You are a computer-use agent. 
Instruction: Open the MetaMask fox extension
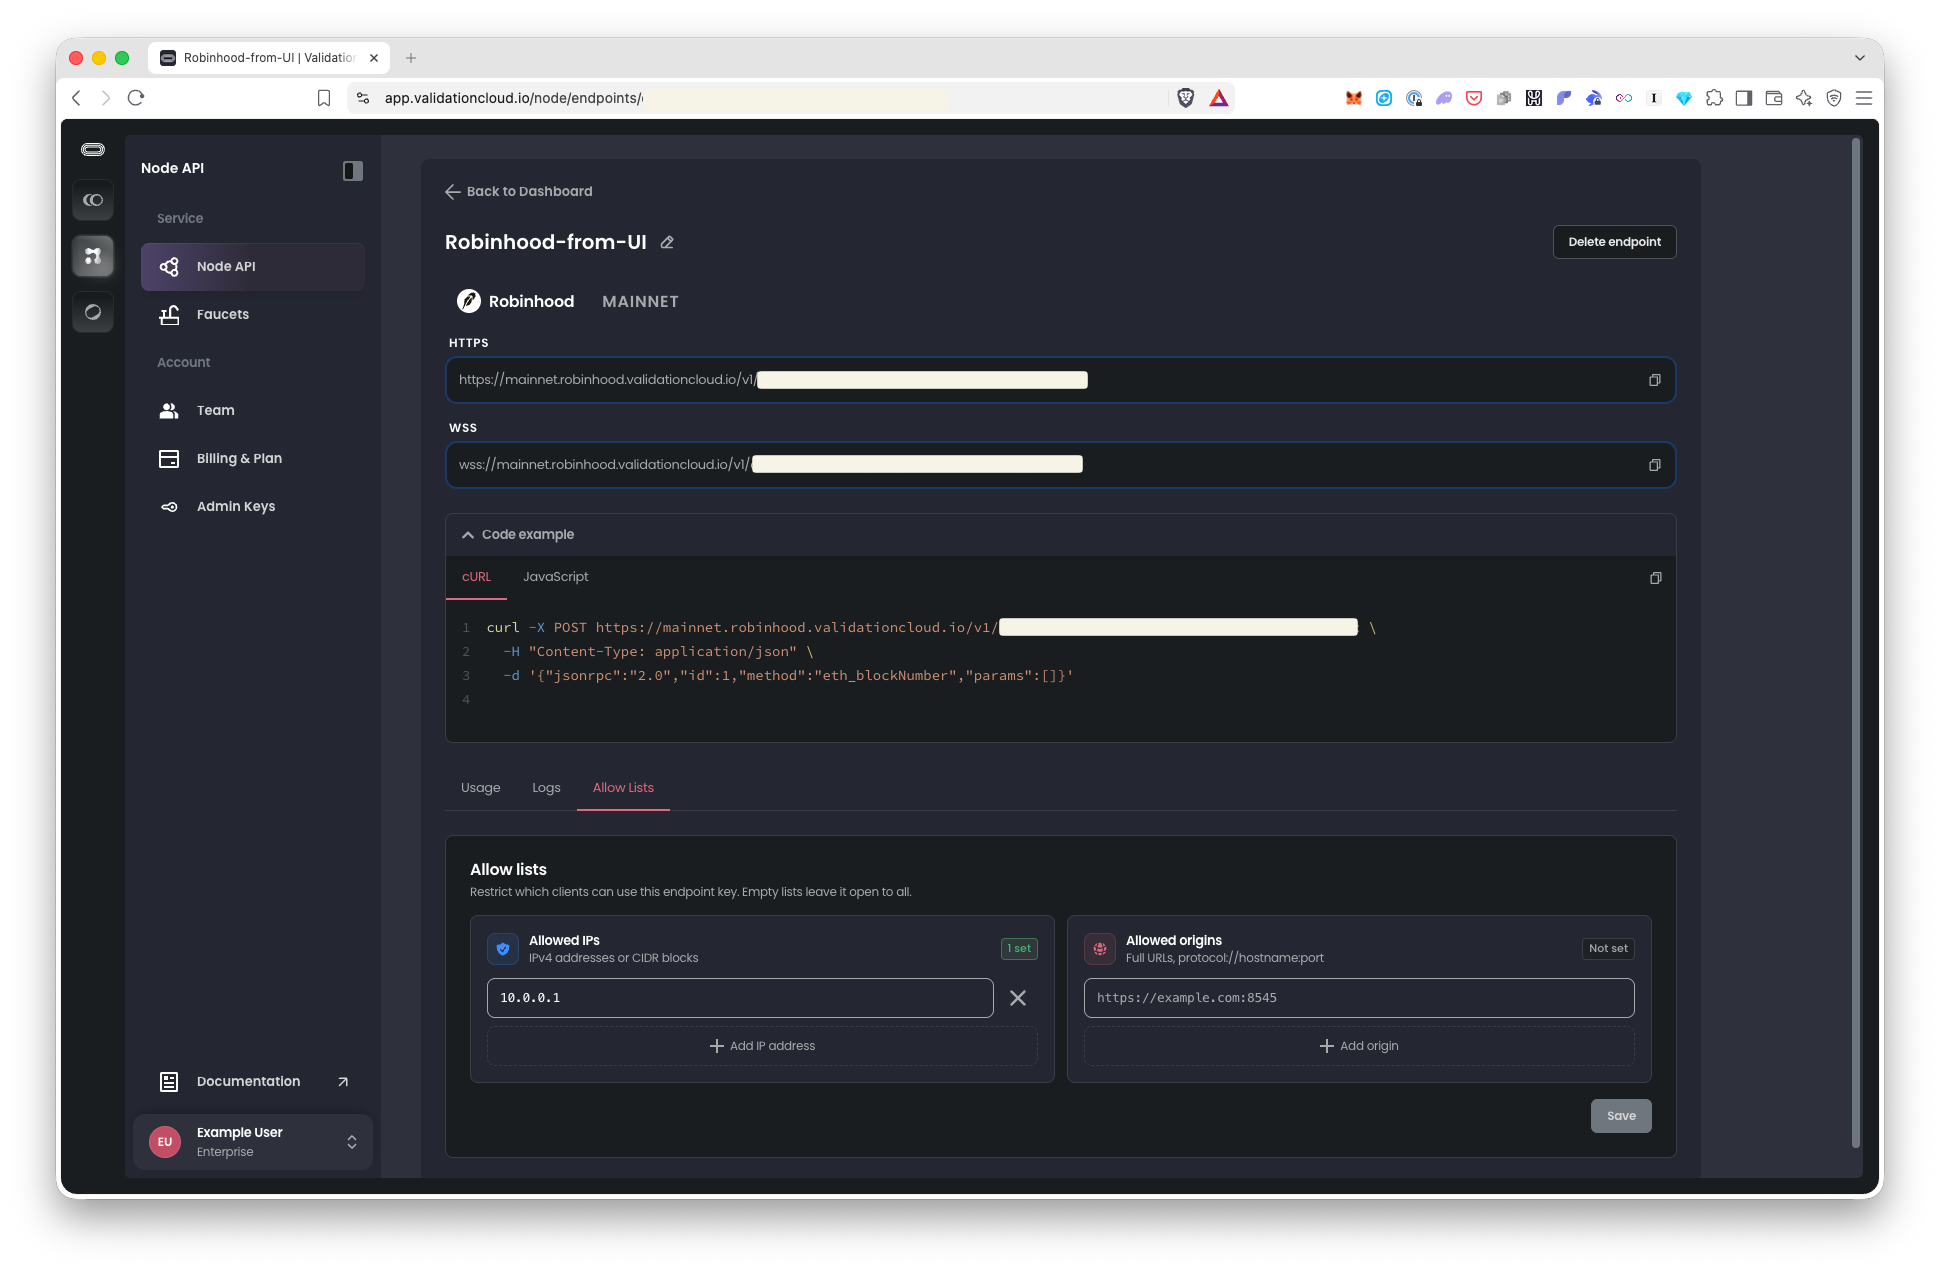coord(1354,98)
